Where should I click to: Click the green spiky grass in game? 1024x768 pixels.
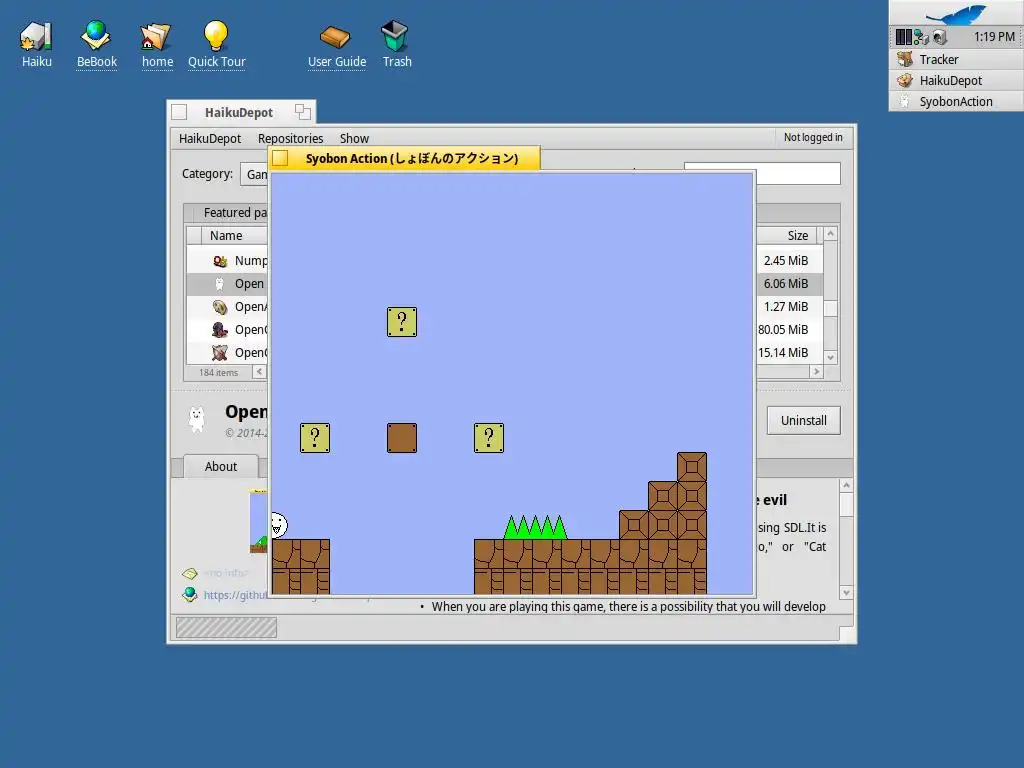(535, 527)
